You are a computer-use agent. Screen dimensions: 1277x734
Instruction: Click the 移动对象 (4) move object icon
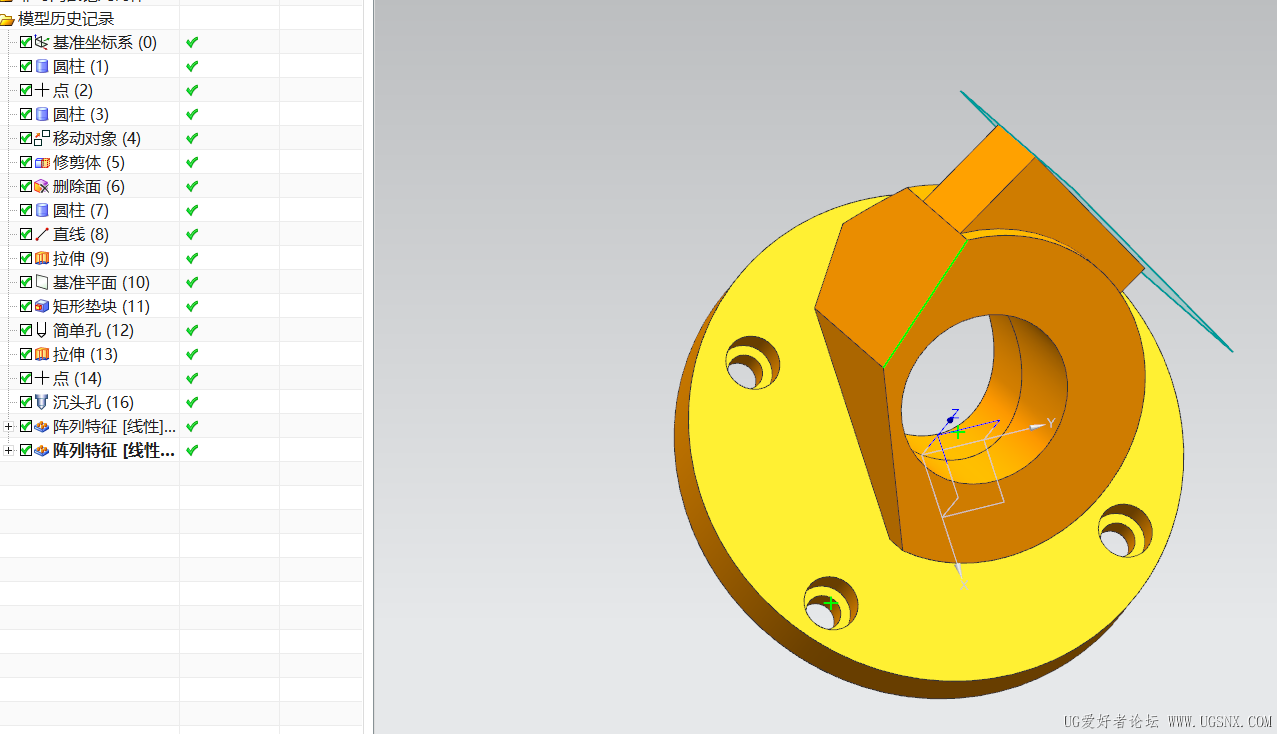pyautogui.click(x=42, y=138)
